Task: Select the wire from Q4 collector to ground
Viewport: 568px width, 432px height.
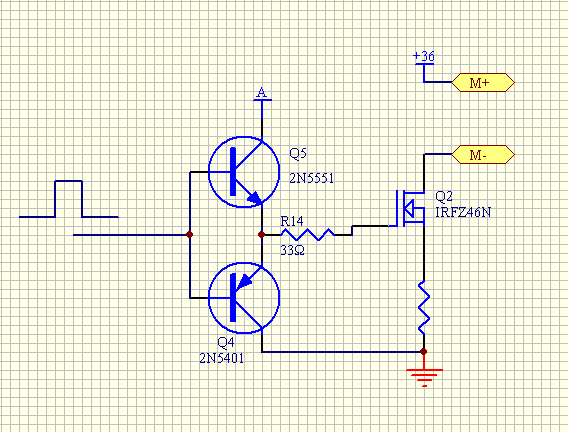Action: (x=342, y=352)
